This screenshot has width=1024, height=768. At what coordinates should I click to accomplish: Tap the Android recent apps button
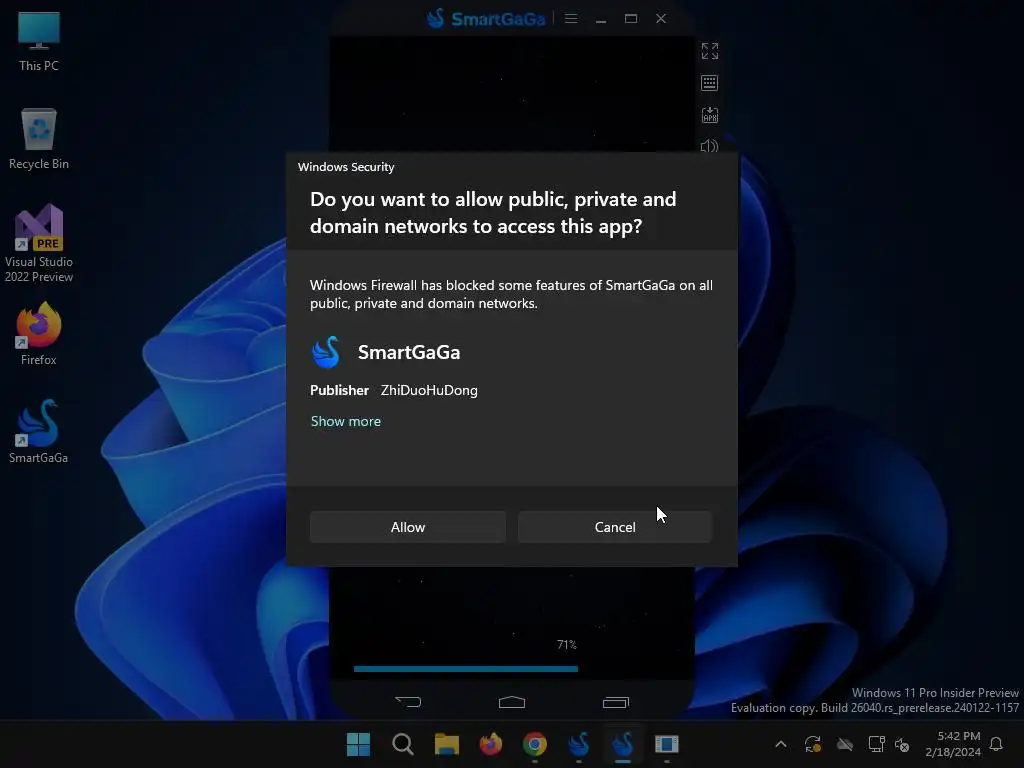point(615,702)
